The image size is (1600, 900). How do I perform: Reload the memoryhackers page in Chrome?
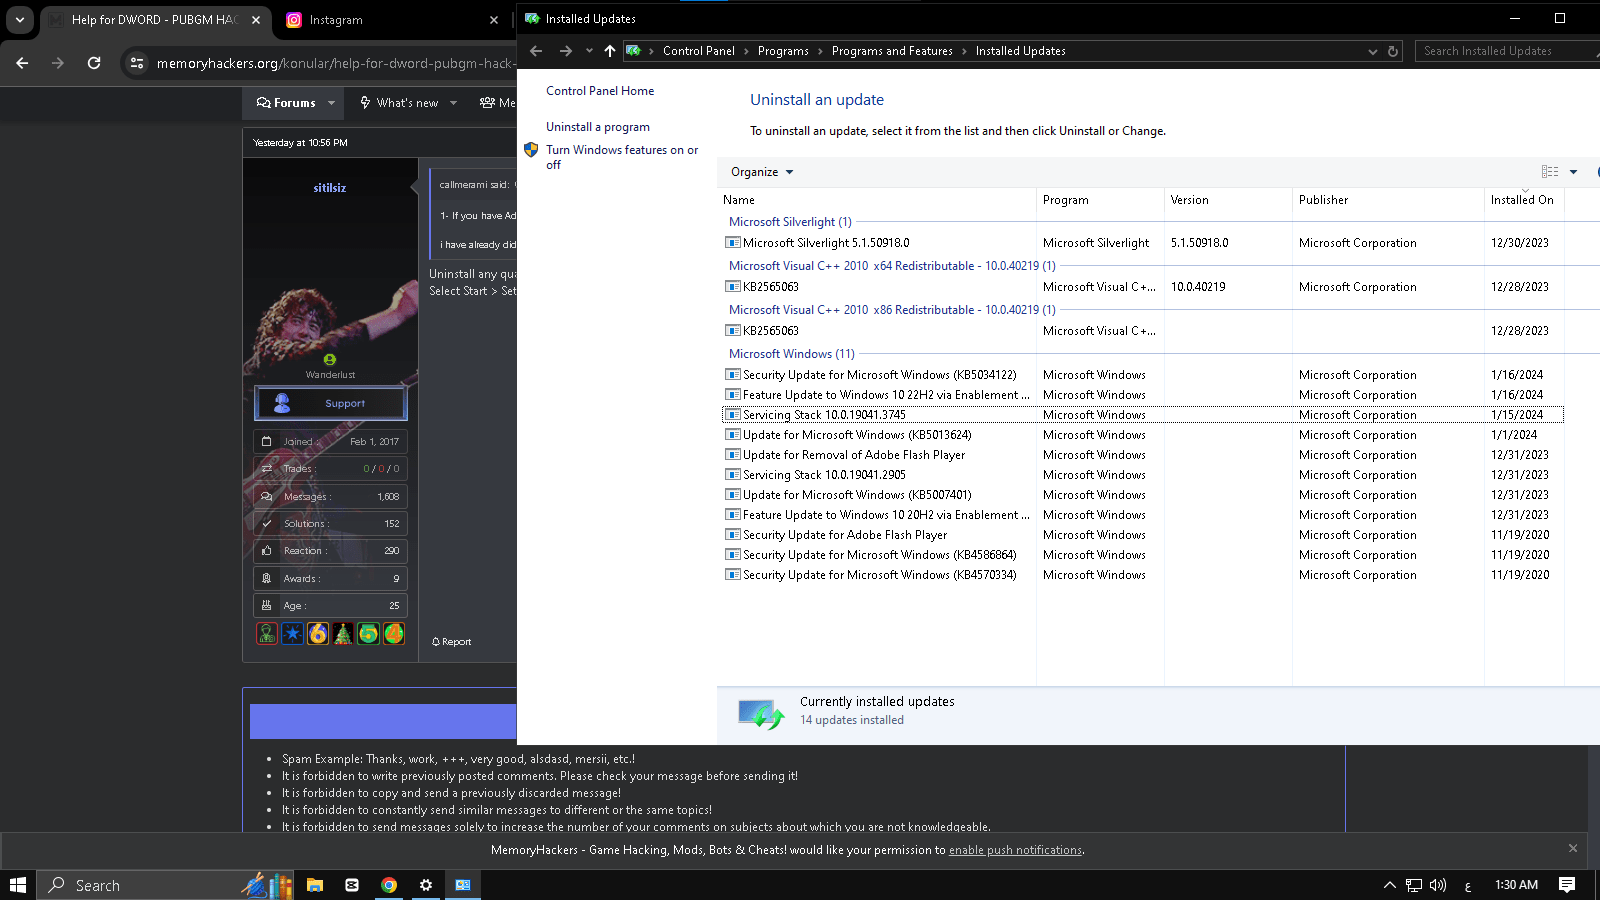tap(94, 63)
